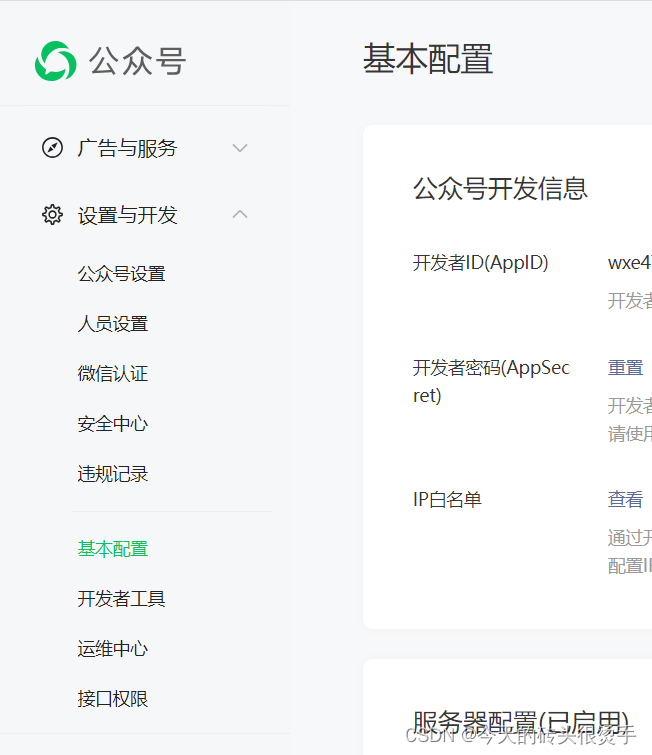652x755 pixels.
Task: Open 人员设置 page
Action: click(x=113, y=324)
